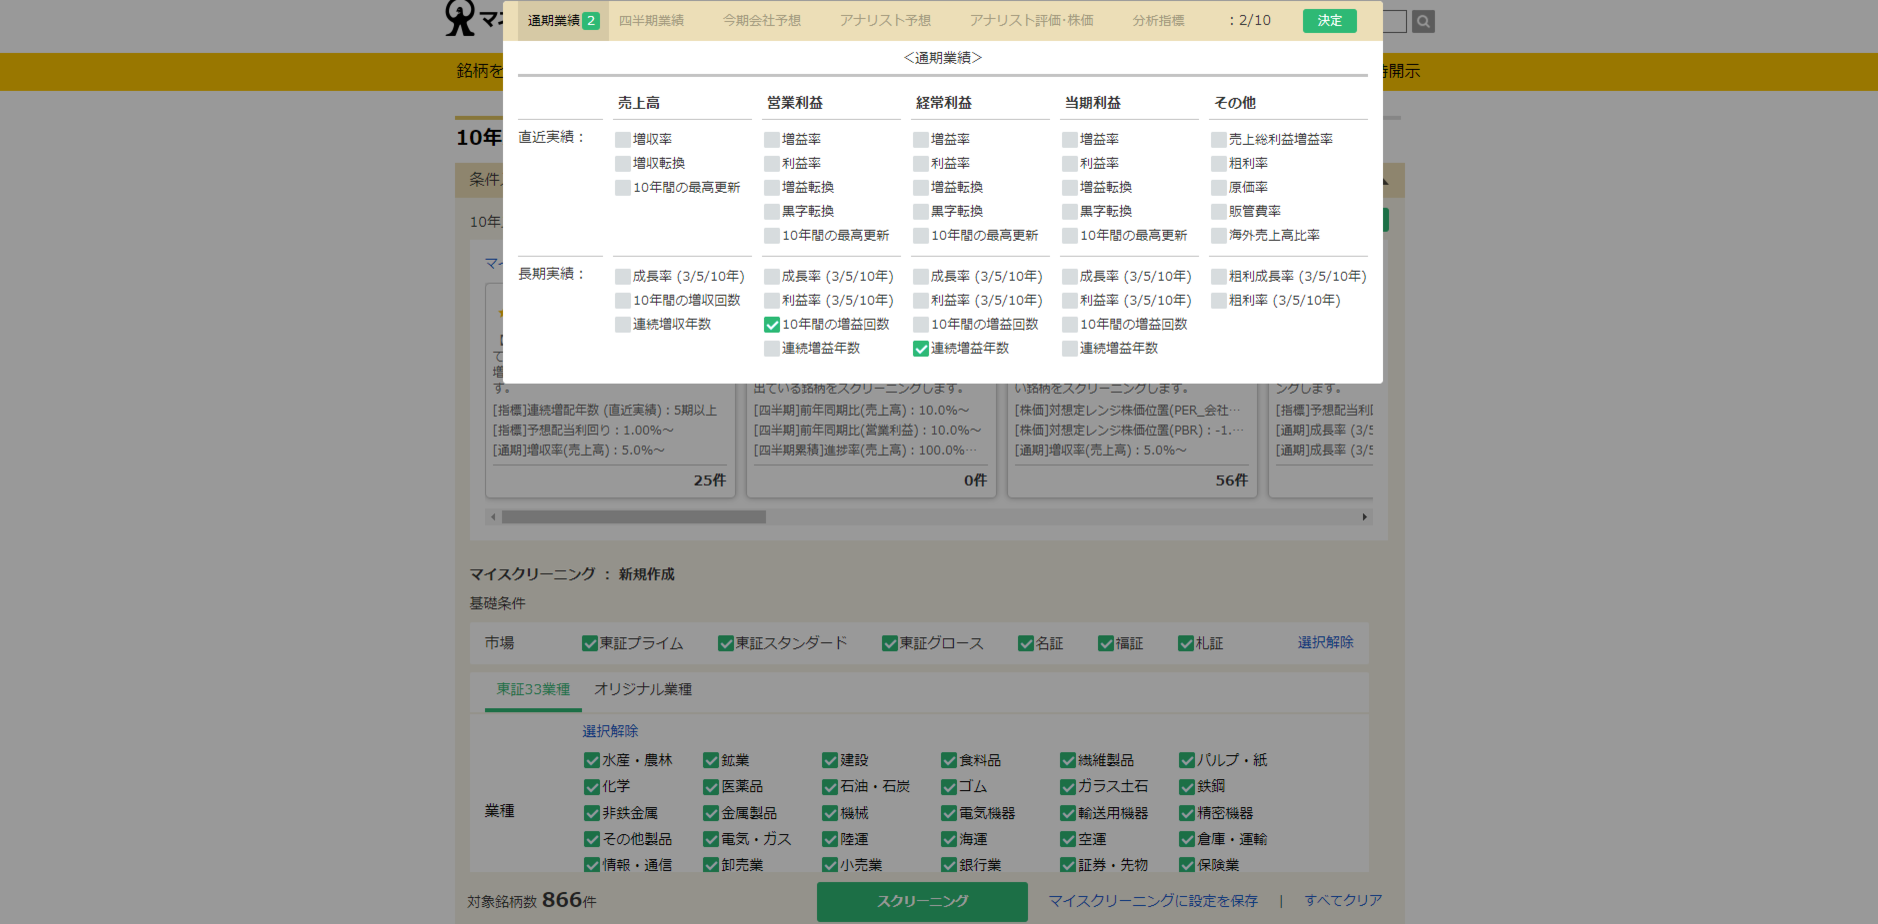Uncheck 輸送用機器 industry
This screenshot has width=1878, height=924.
[x=1068, y=813]
